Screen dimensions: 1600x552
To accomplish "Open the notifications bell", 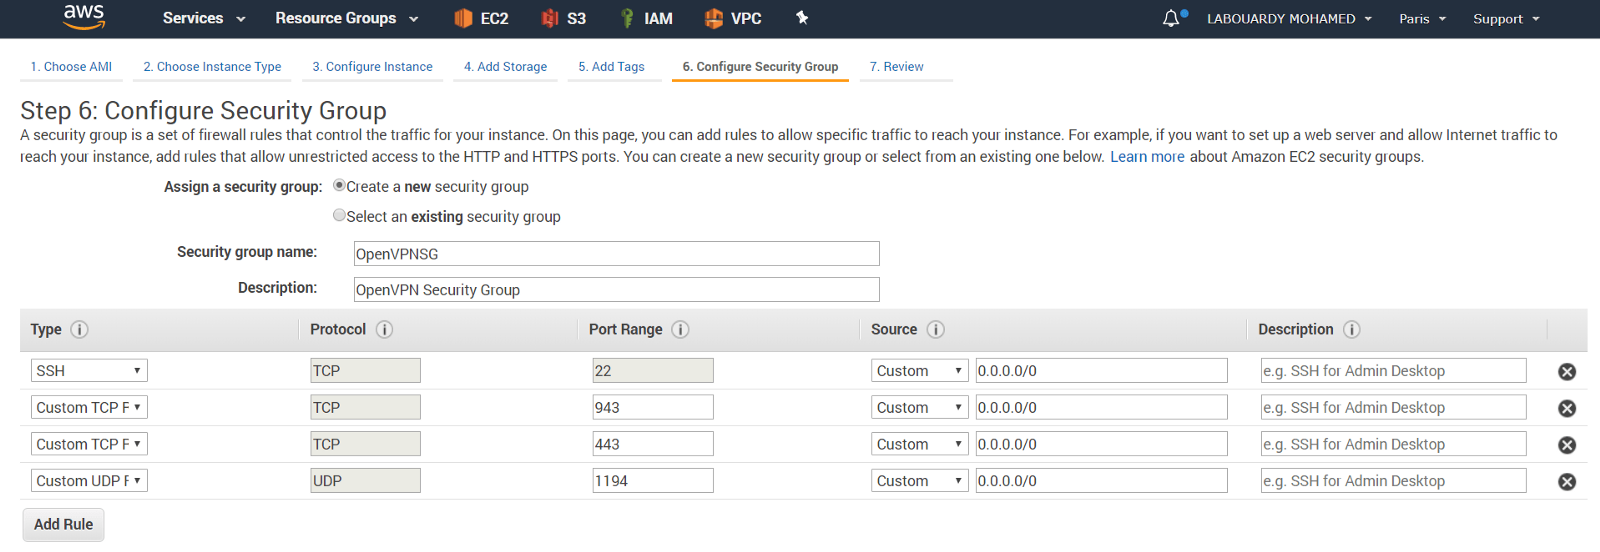I will coord(1171,18).
